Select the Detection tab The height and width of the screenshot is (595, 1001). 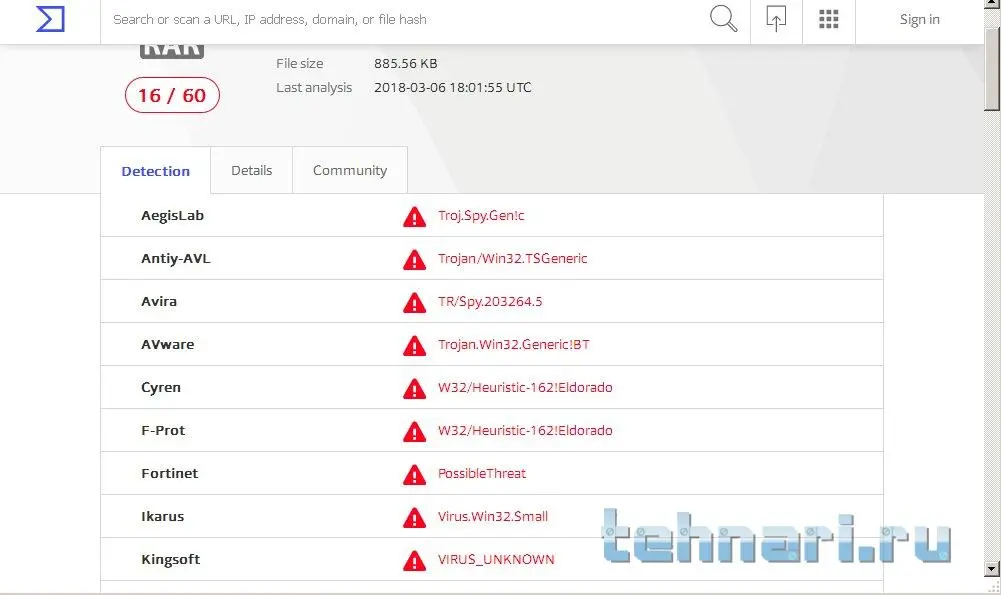(x=156, y=171)
